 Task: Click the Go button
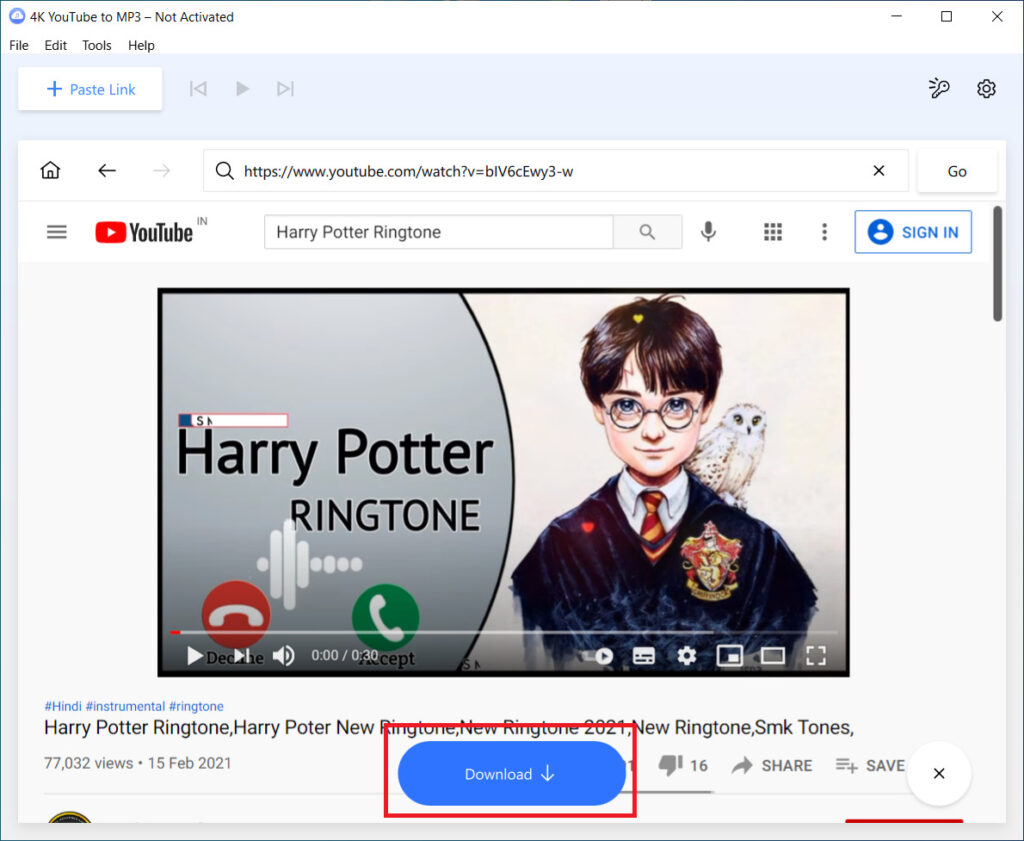[957, 171]
